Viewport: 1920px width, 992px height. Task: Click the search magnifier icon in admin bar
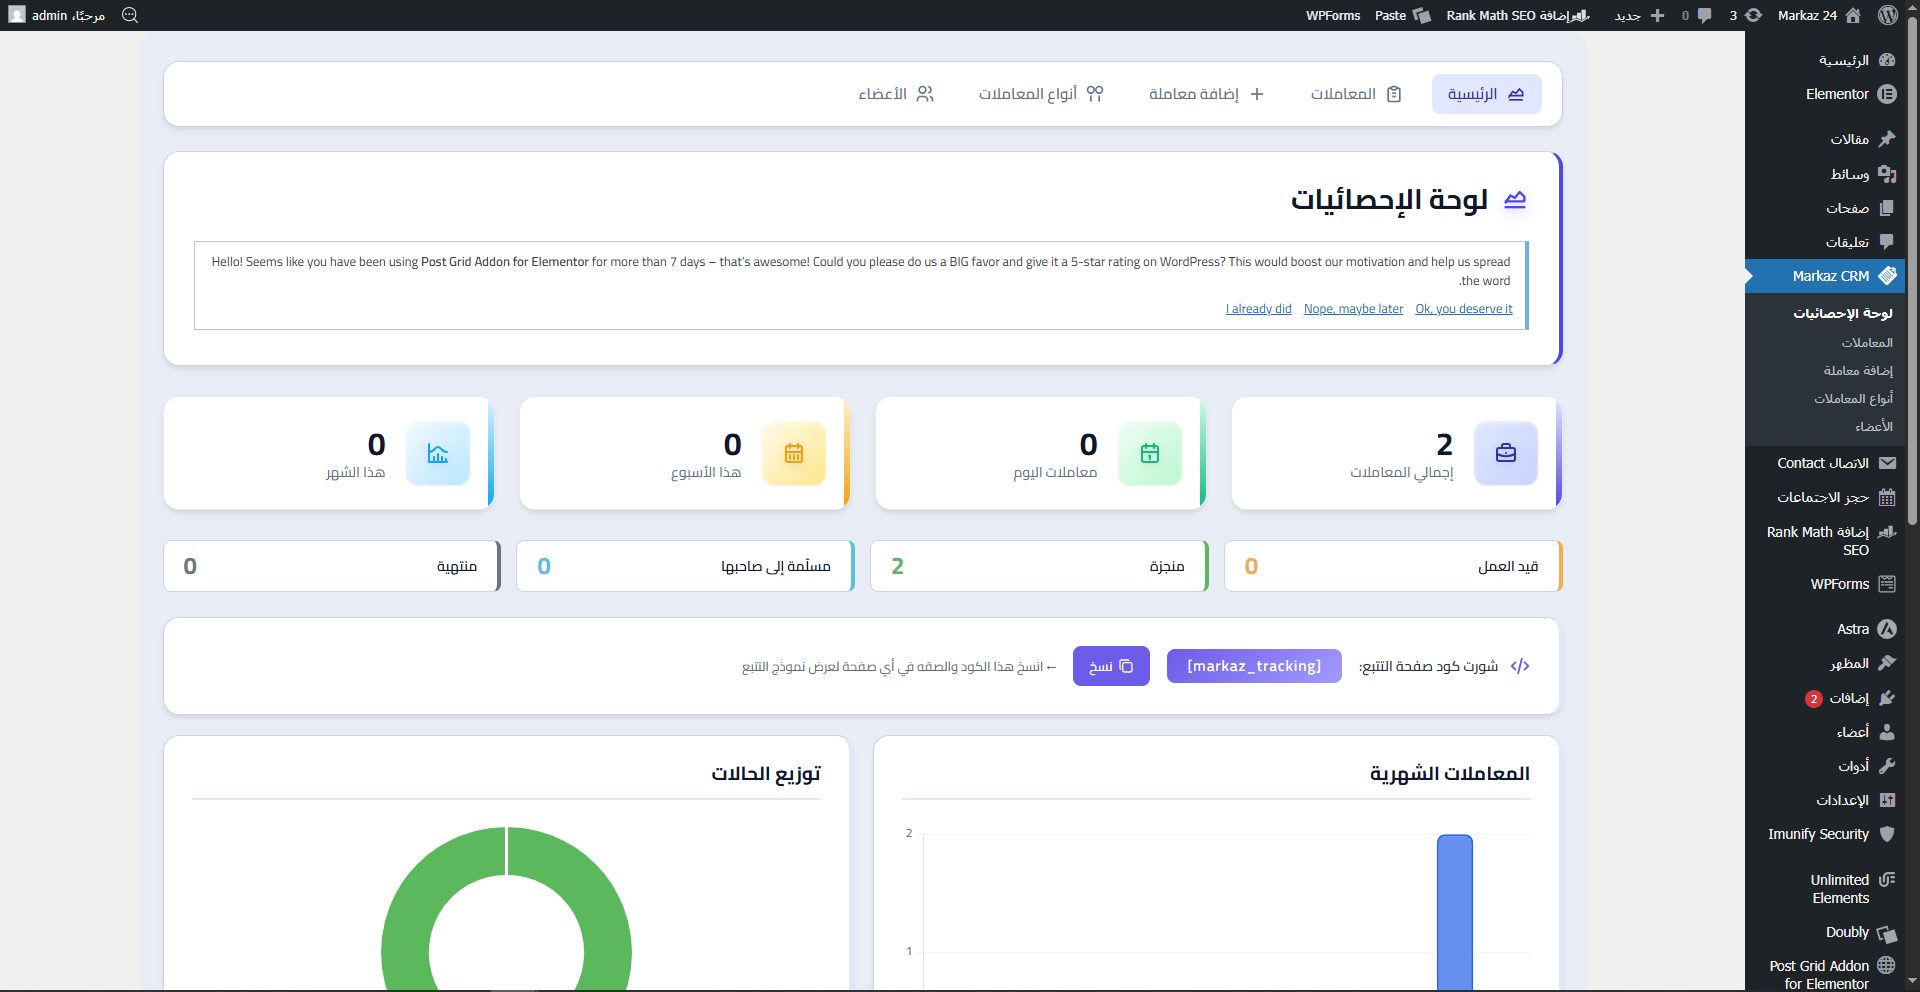coord(130,15)
